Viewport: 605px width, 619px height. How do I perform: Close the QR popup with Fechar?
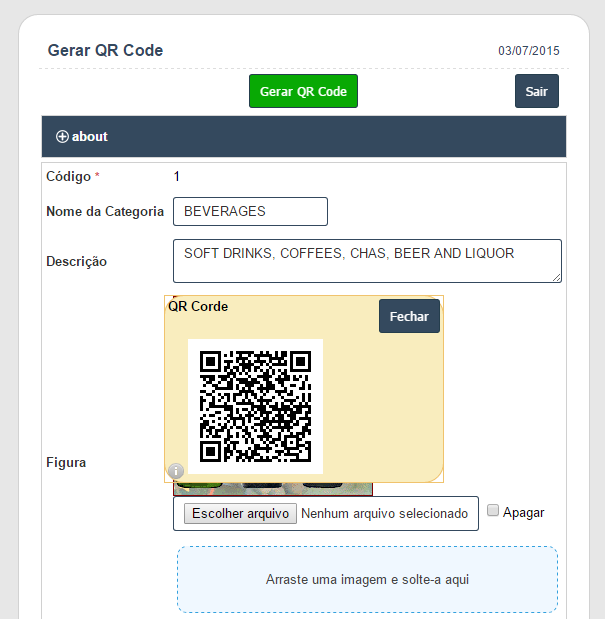(409, 316)
